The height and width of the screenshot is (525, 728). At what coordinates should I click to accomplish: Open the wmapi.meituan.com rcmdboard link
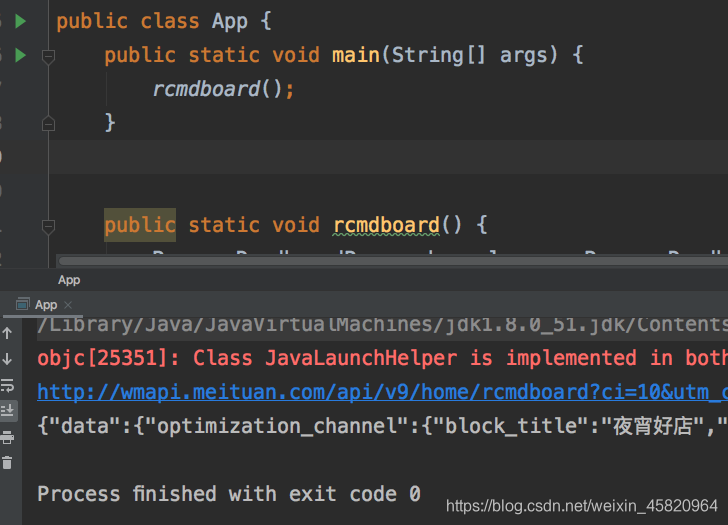click(383, 392)
